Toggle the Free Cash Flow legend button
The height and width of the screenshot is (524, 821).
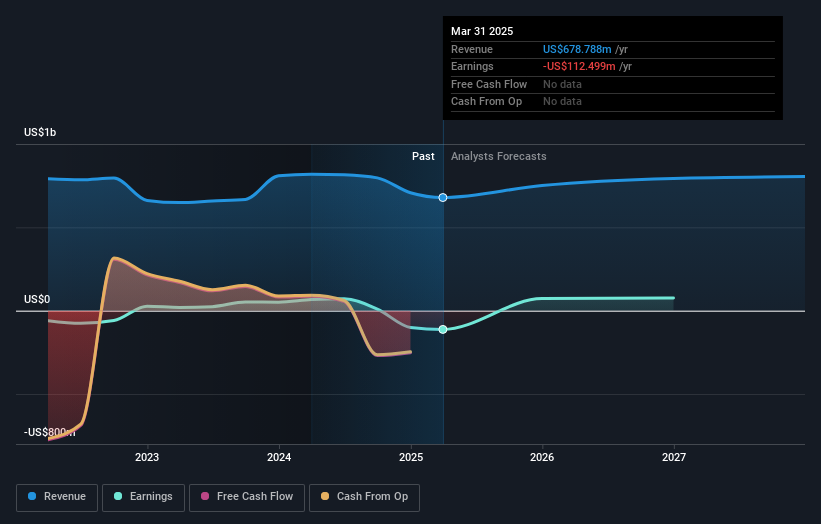click(x=247, y=497)
